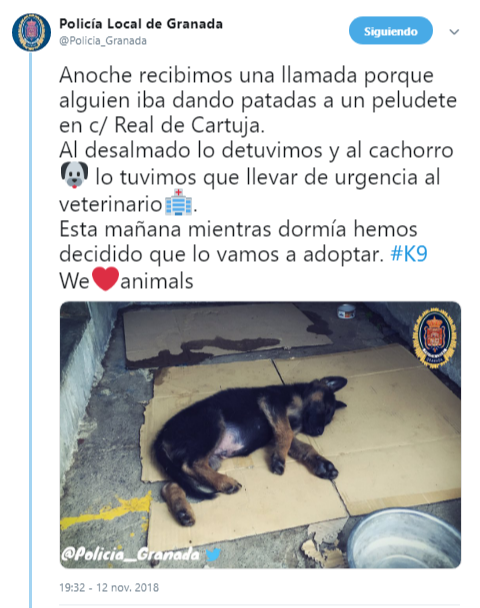
Task: Click the 'We animals' line of text
Action: [126, 280]
